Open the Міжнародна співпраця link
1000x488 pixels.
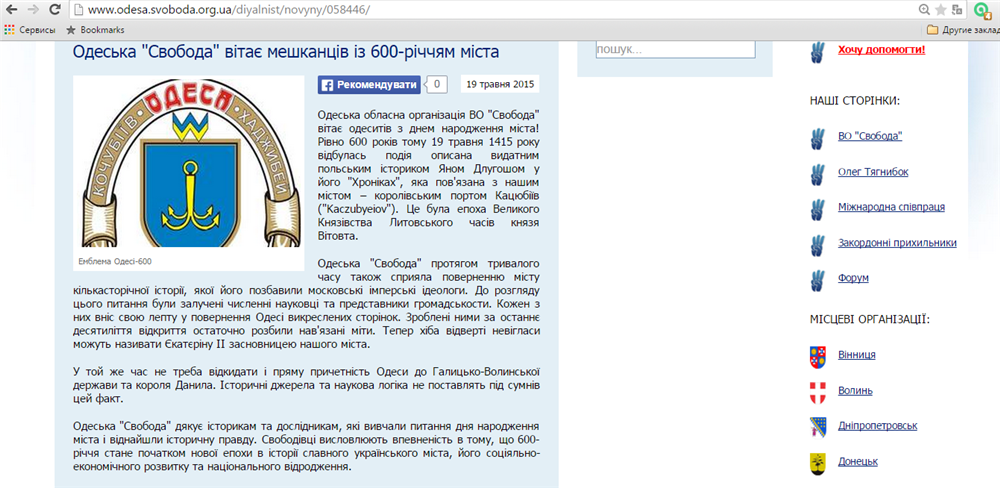click(x=892, y=207)
